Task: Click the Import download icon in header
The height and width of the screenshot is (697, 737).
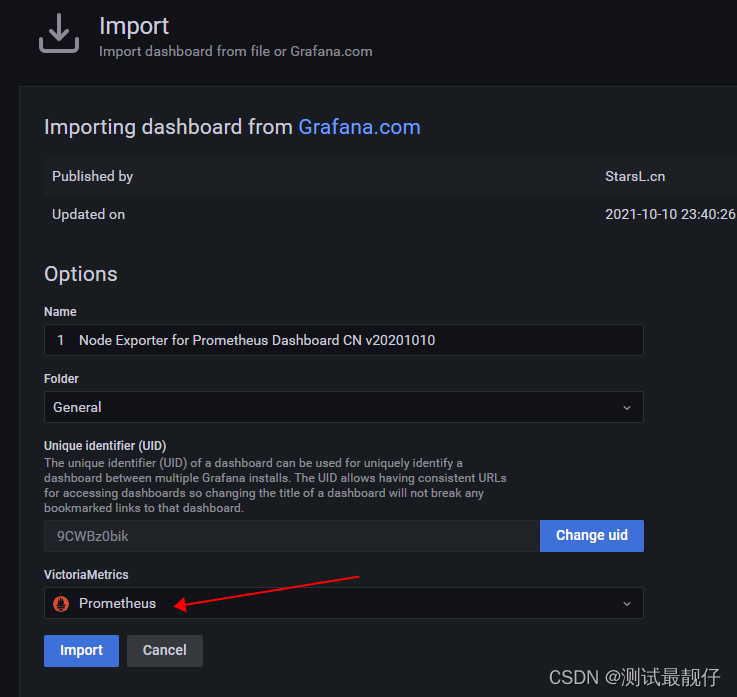Action: 59,33
